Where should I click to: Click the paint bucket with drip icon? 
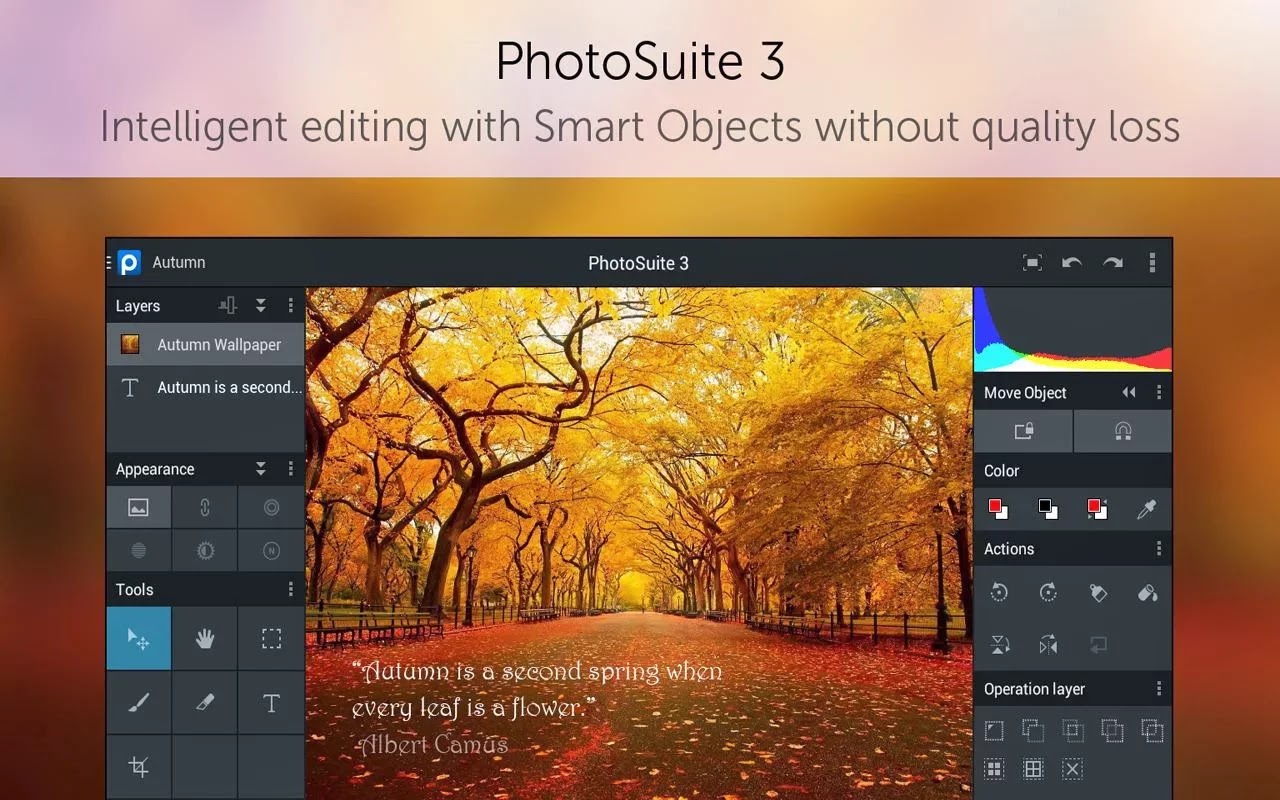[1148, 593]
